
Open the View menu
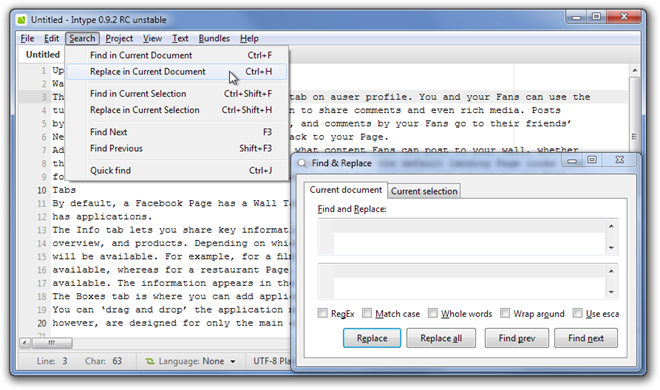click(x=152, y=39)
